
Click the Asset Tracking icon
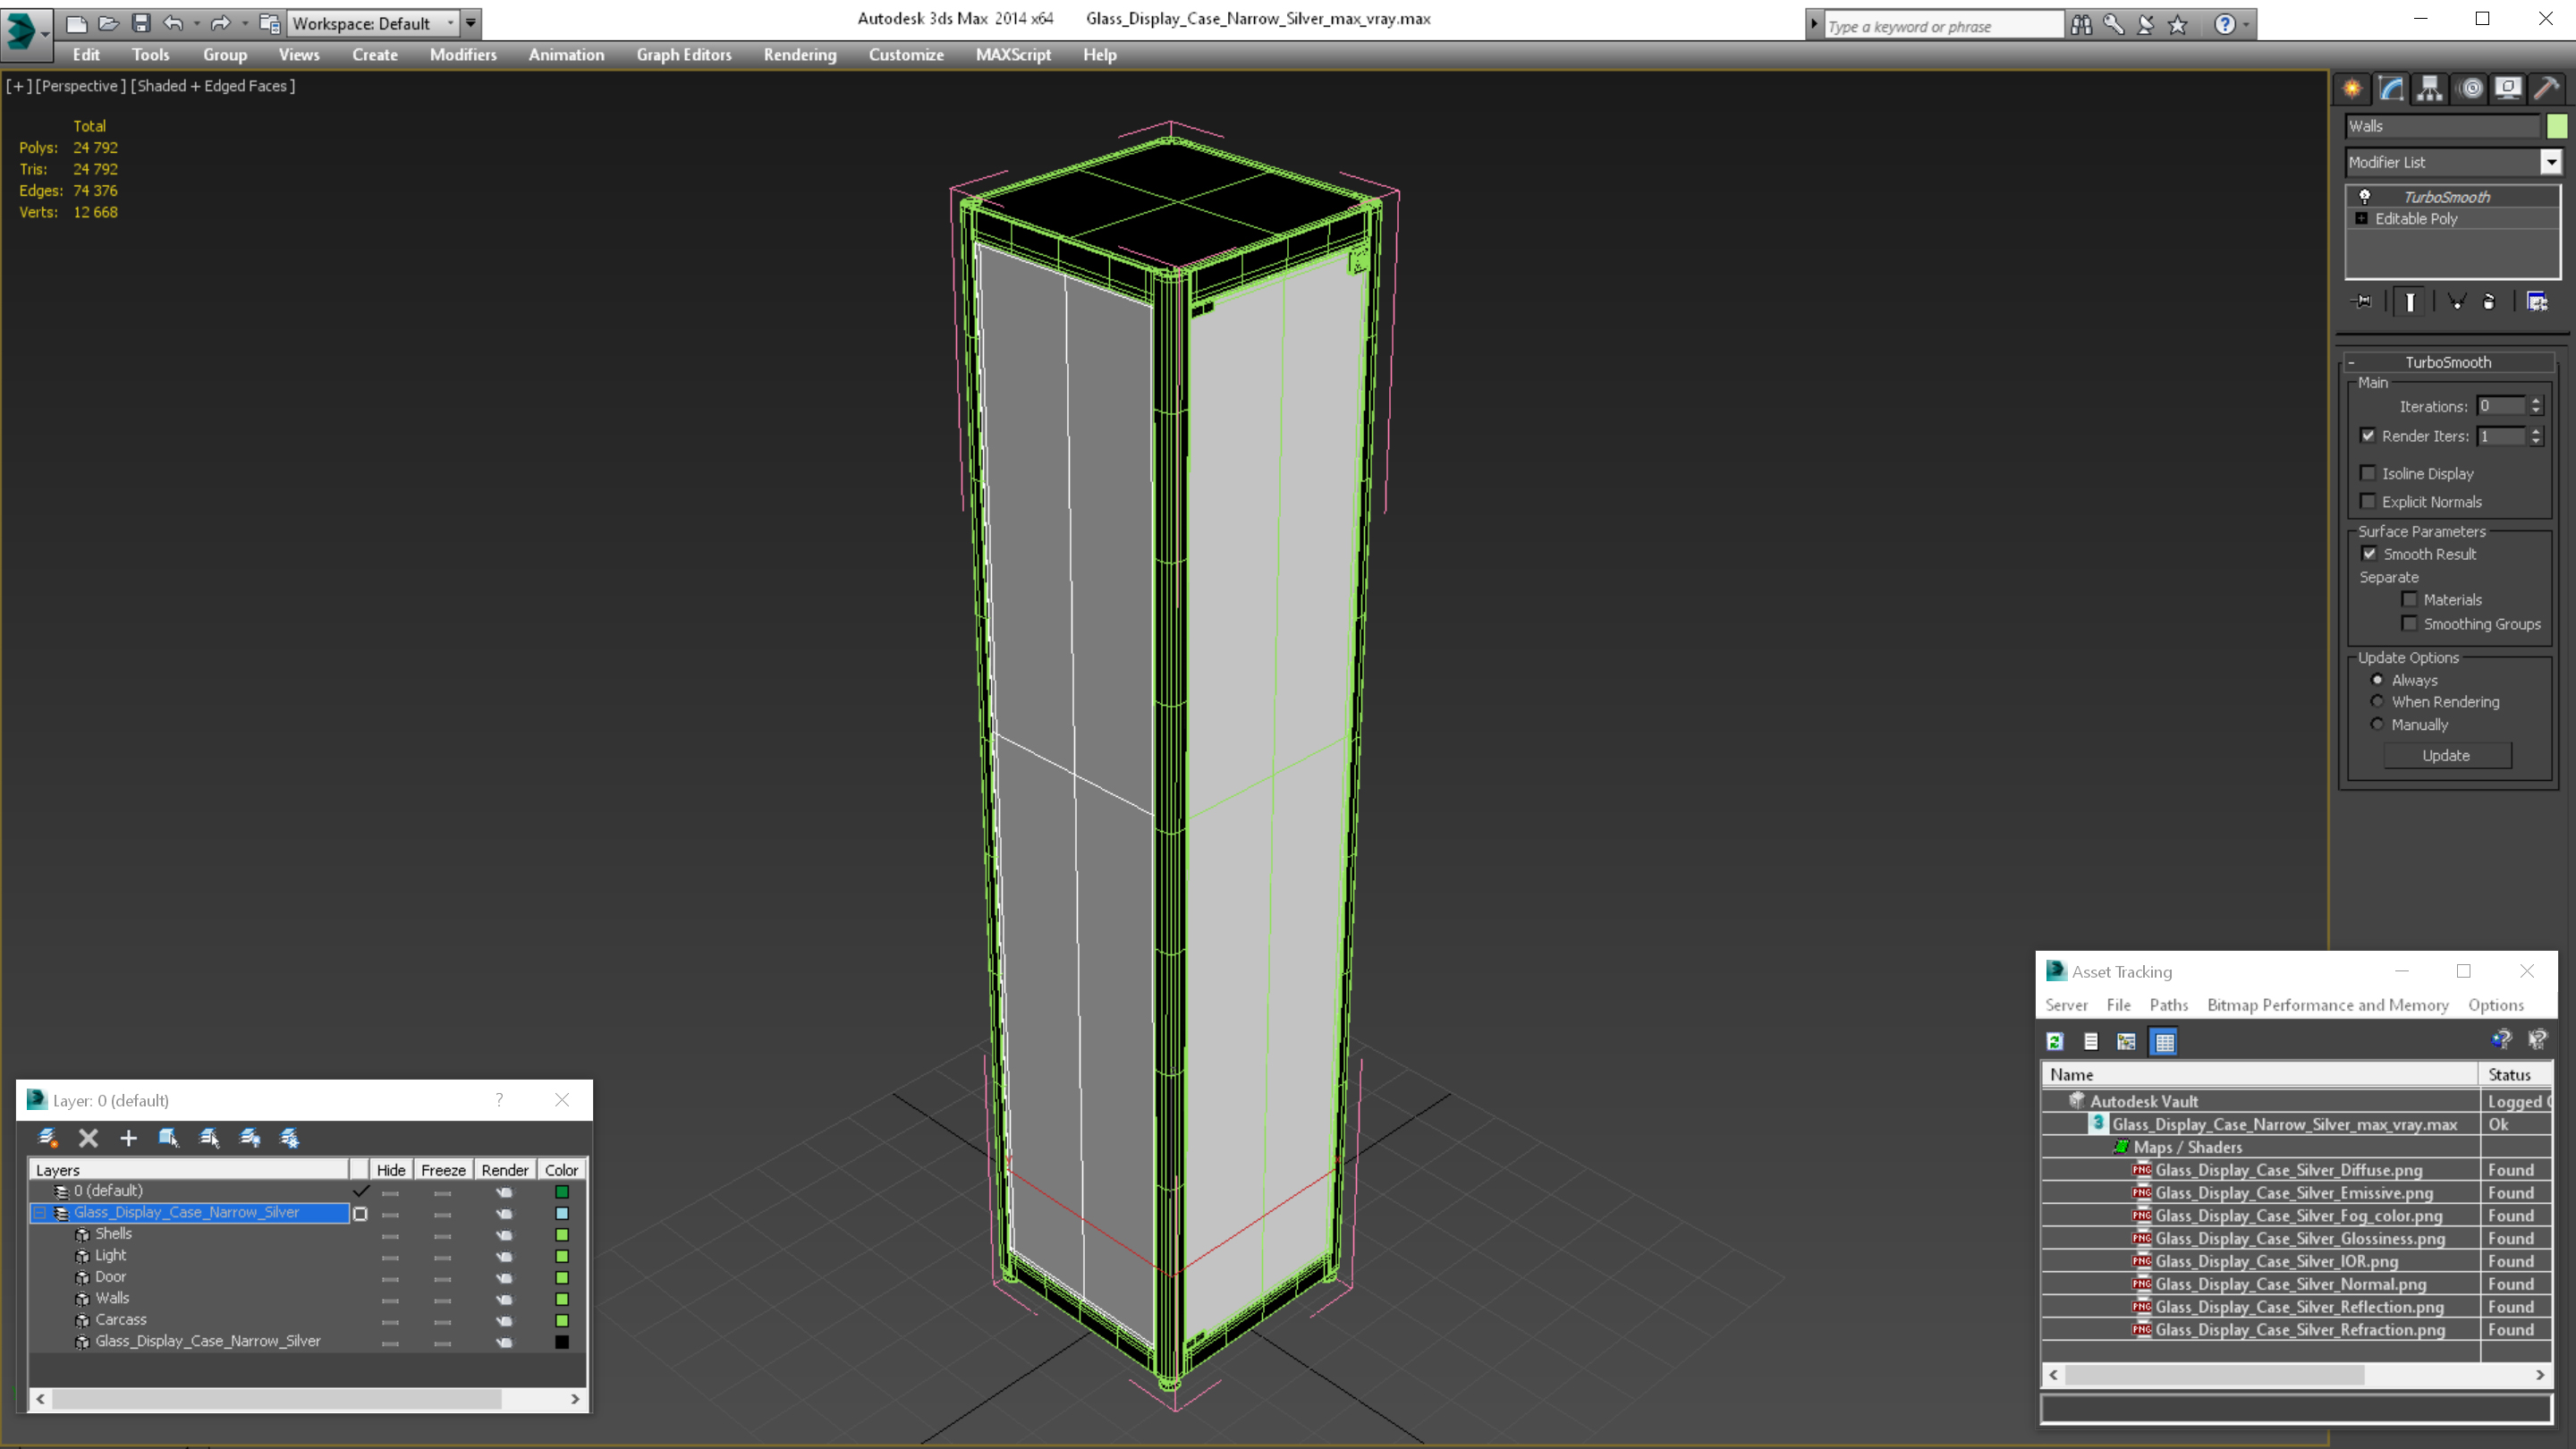[x=2055, y=971]
